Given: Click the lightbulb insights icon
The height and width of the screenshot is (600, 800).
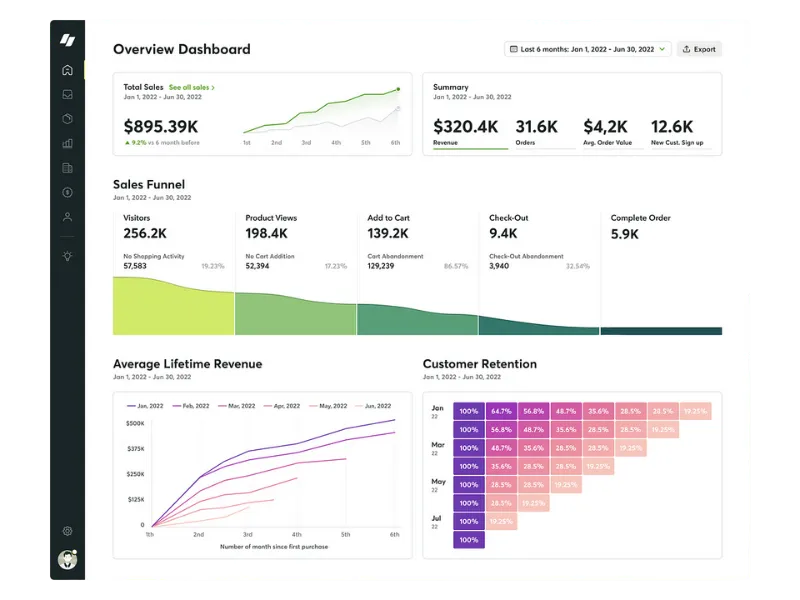Looking at the screenshot, I should (67, 256).
